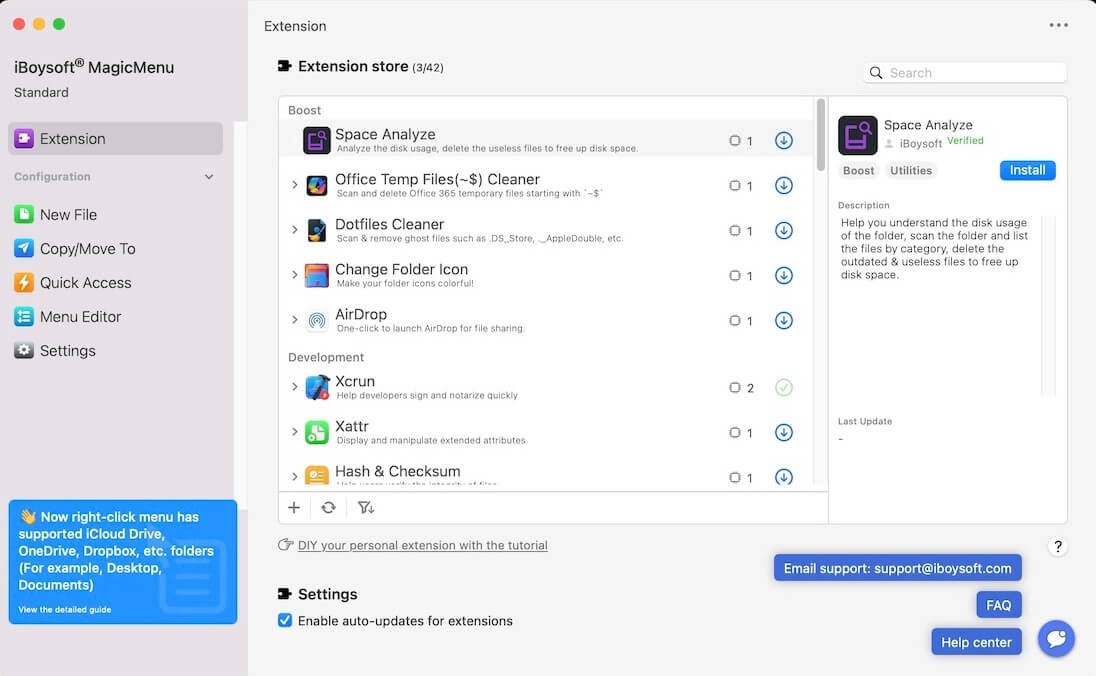
Task: Toggle Enable auto-updates for extensions checkbox
Action: pos(285,620)
